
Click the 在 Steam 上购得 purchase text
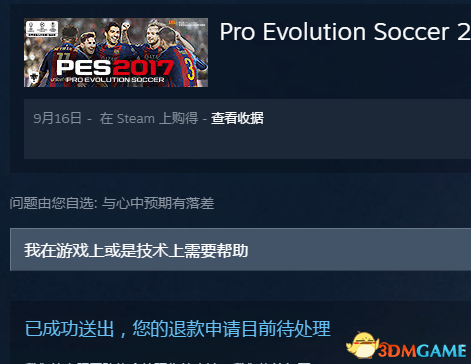tap(149, 118)
